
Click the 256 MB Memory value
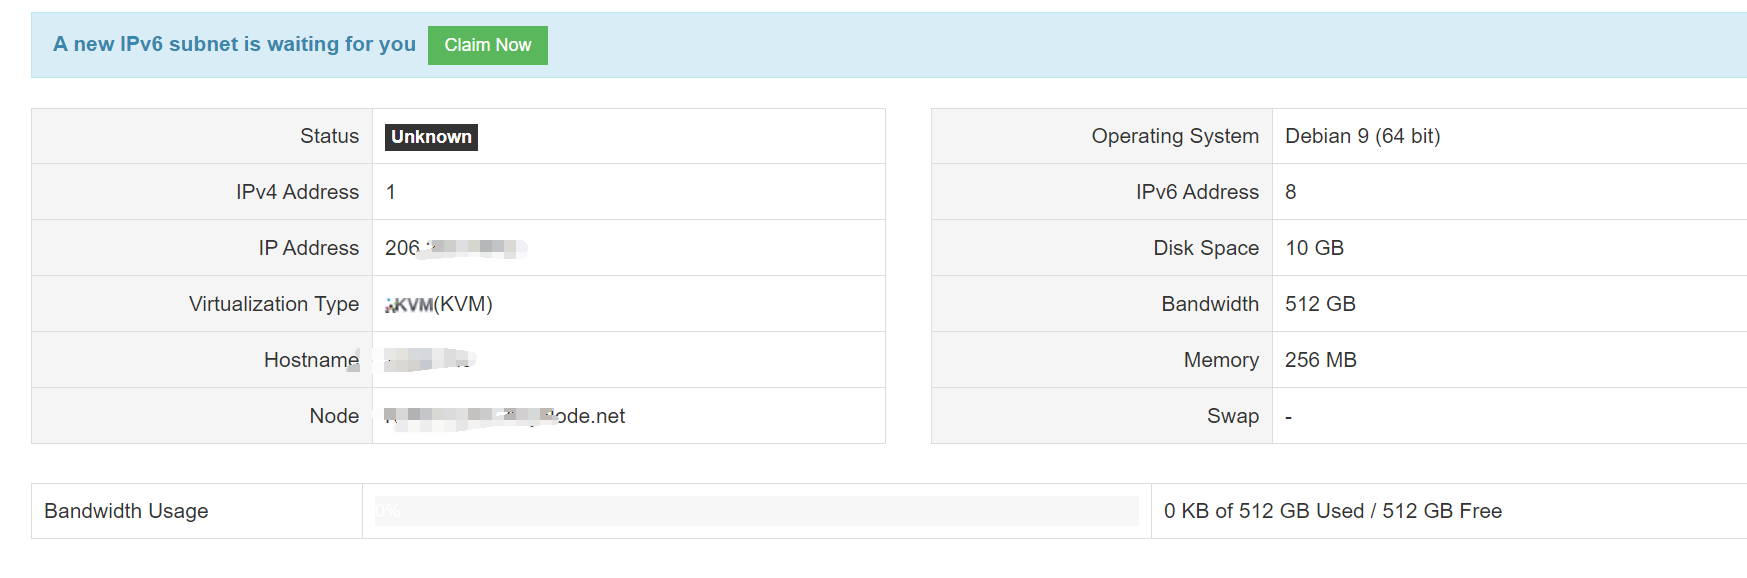(x=1320, y=360)
